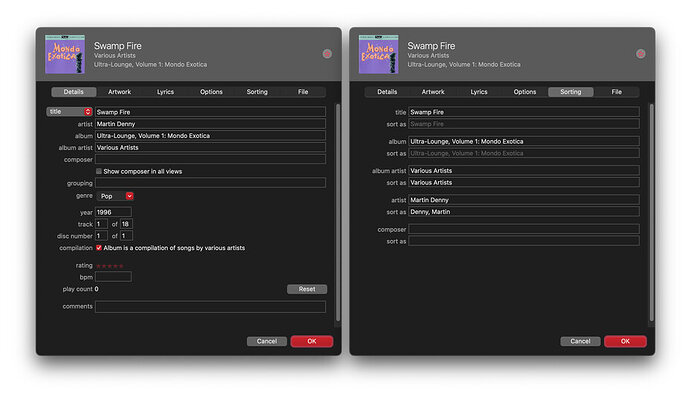The image size is (690, 400).
Task: Click Cancel in the right window
Action: 580,341
